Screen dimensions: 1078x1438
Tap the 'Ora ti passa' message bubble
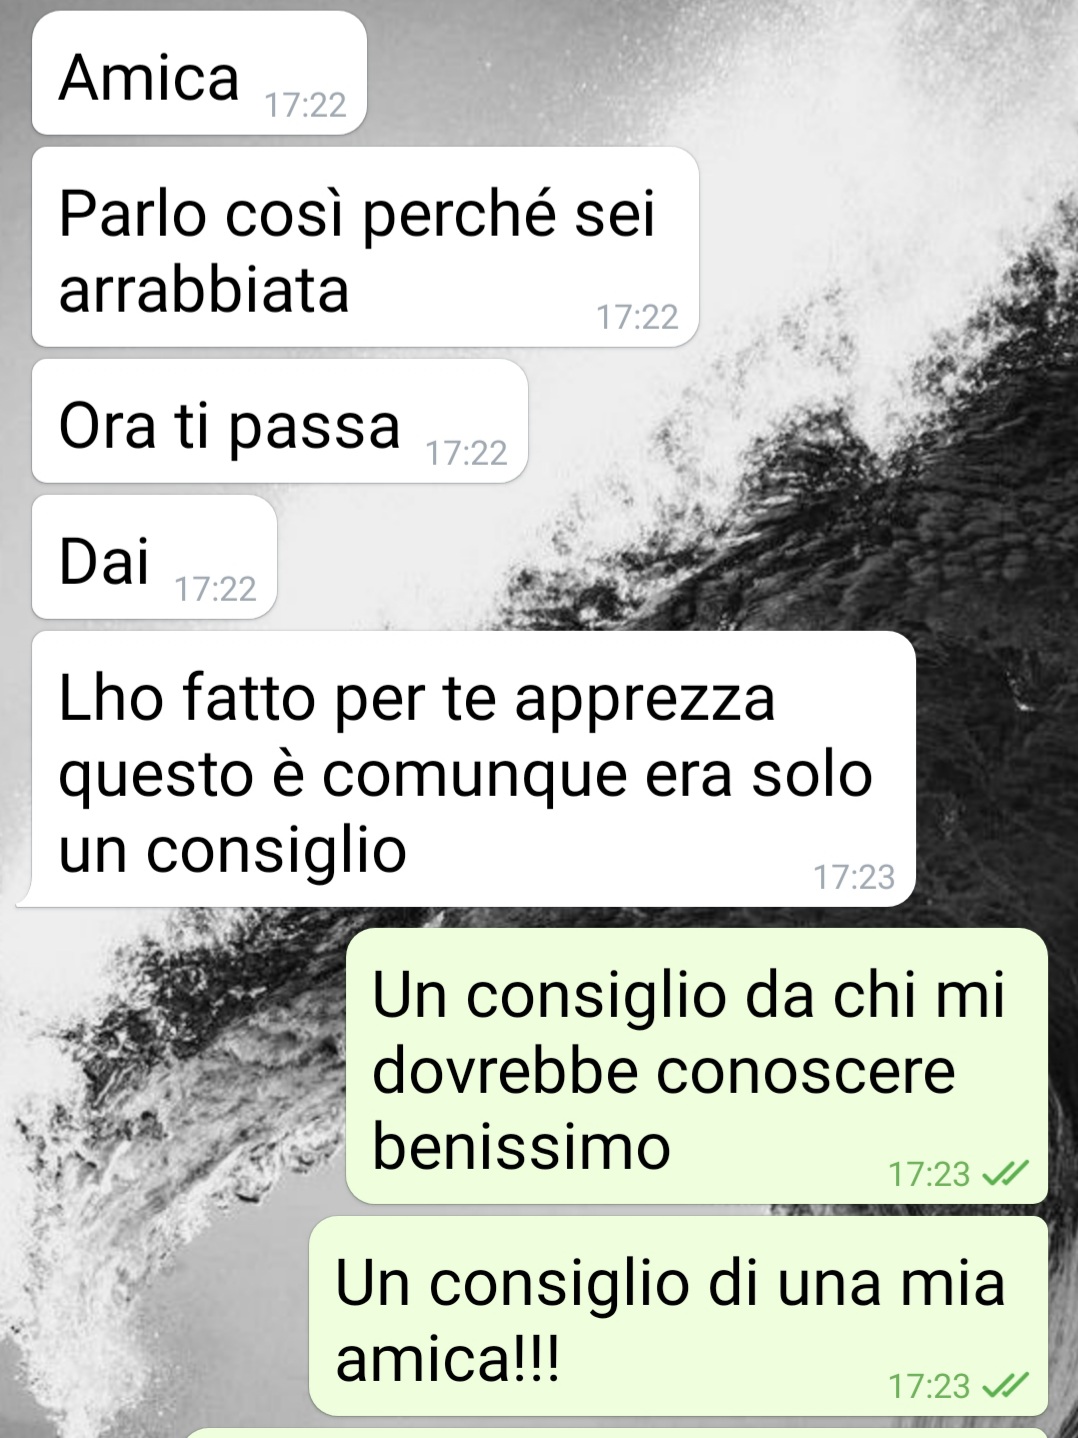[x=280, y=421]
